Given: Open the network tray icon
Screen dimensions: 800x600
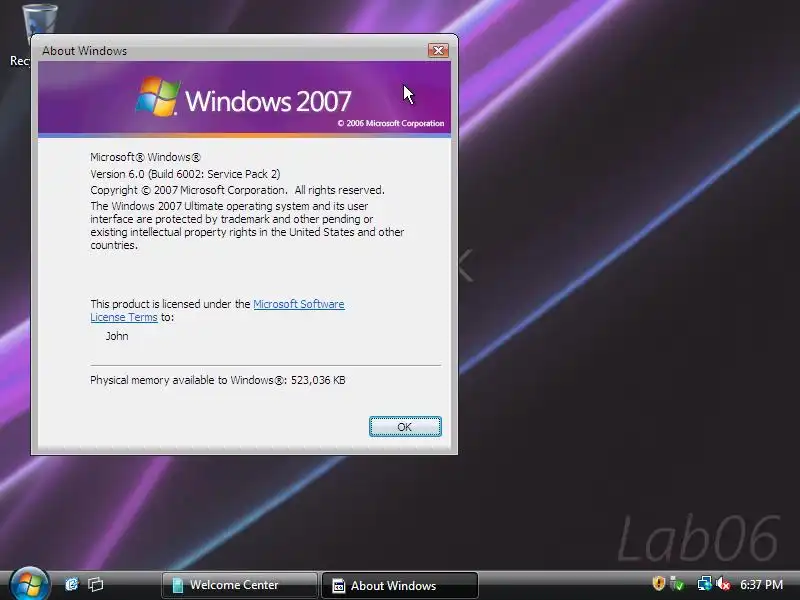Looking at the screenshot, I should point(705,584).
